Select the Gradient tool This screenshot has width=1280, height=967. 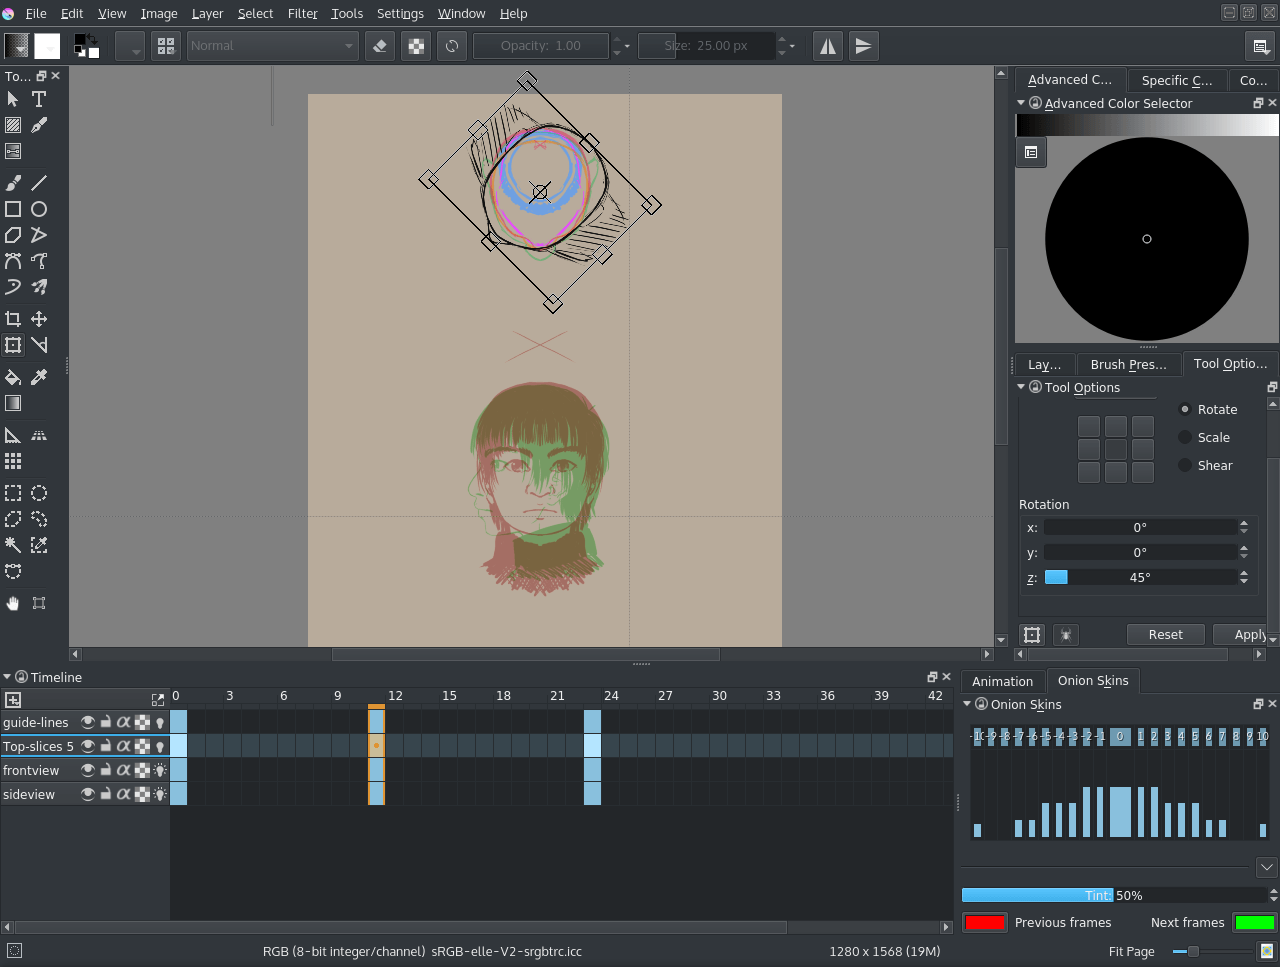[x=14, y=402]
